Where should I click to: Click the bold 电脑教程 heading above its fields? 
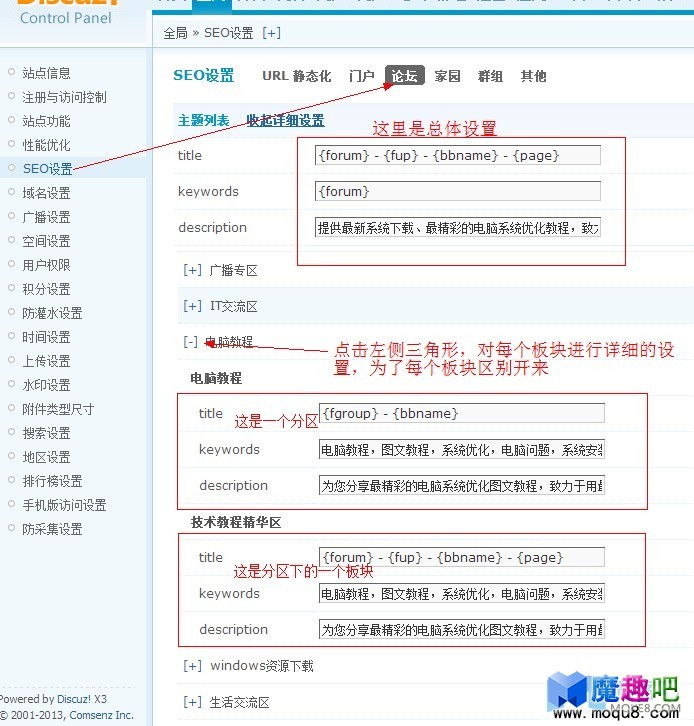[x=216, y=378]
